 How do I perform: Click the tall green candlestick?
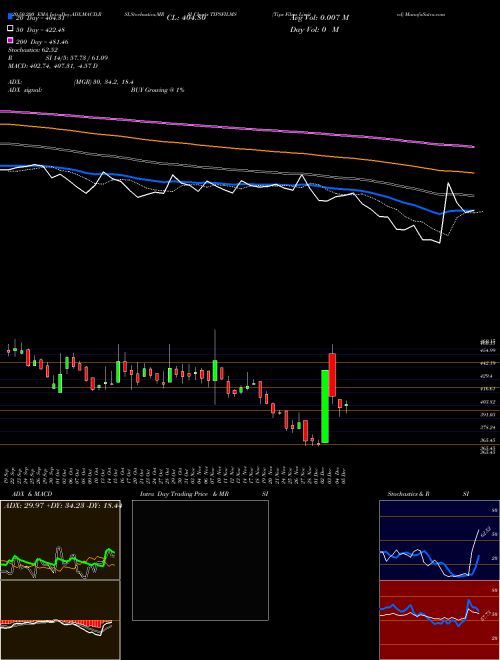tap(325, 406)
